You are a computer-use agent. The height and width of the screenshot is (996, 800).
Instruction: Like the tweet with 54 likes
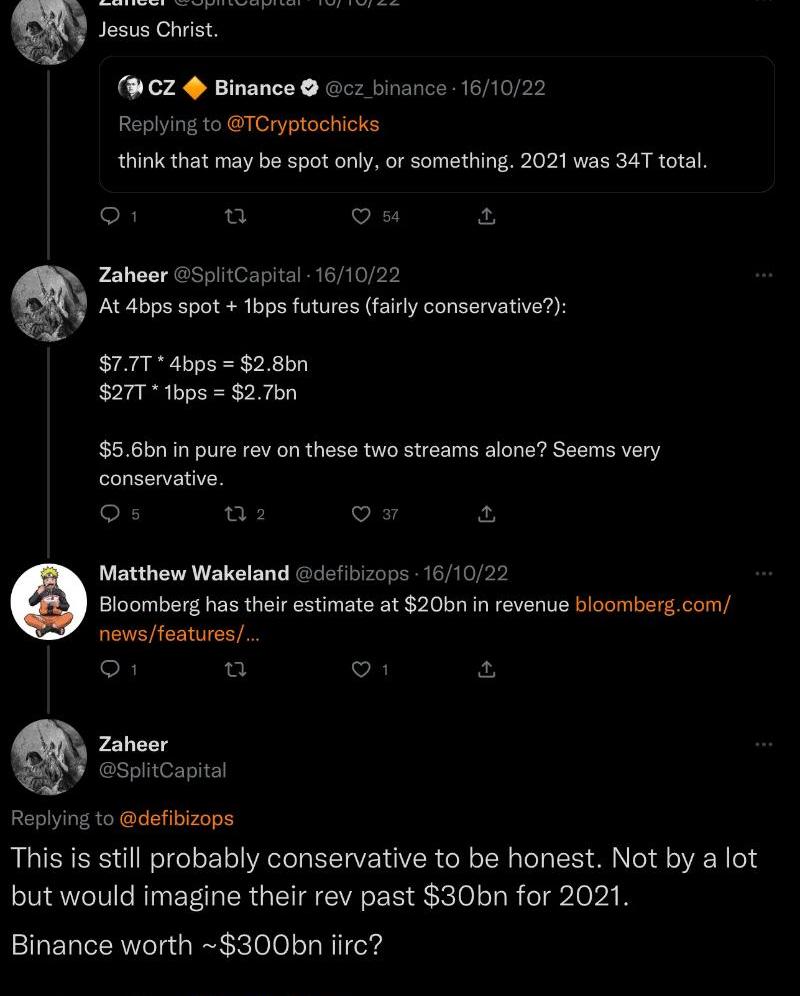point(362,216)
